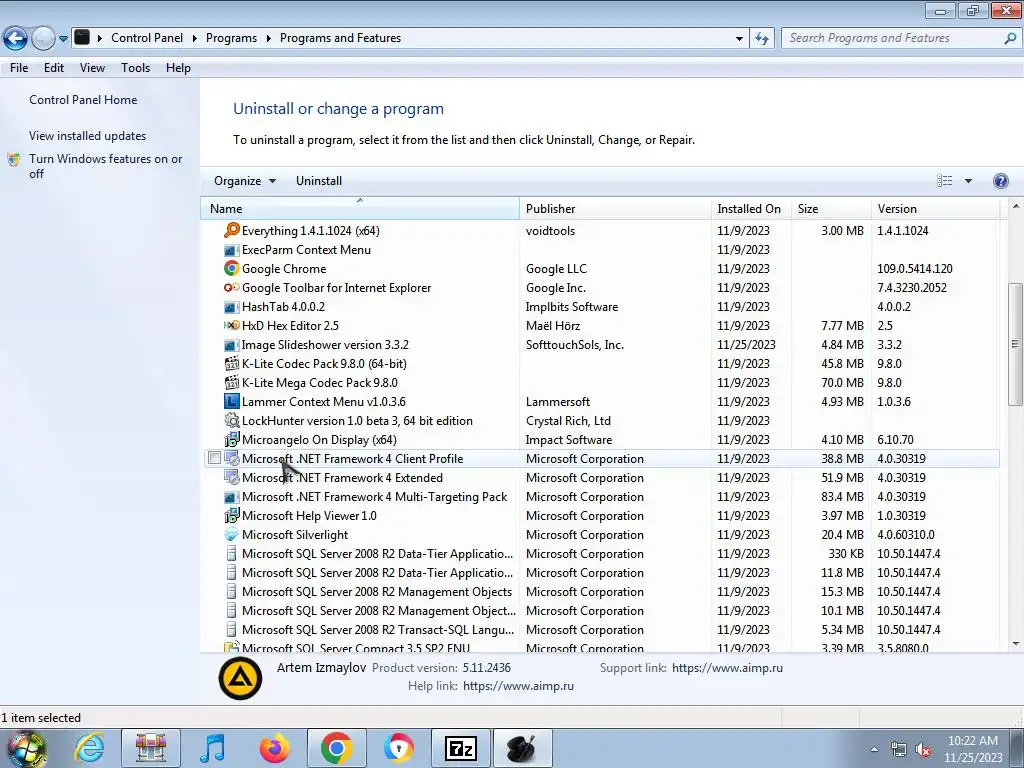Tick the checkbox for .NET Framework 4 Client Profile
The height and width of the screenshot is (768, 1024).
(214, 458)
